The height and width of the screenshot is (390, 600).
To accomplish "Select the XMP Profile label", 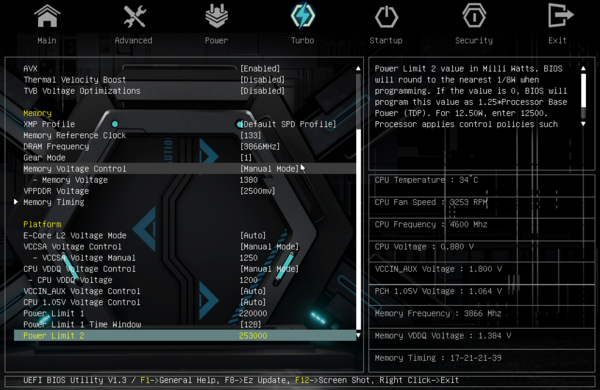I will [x=49, y=124].
